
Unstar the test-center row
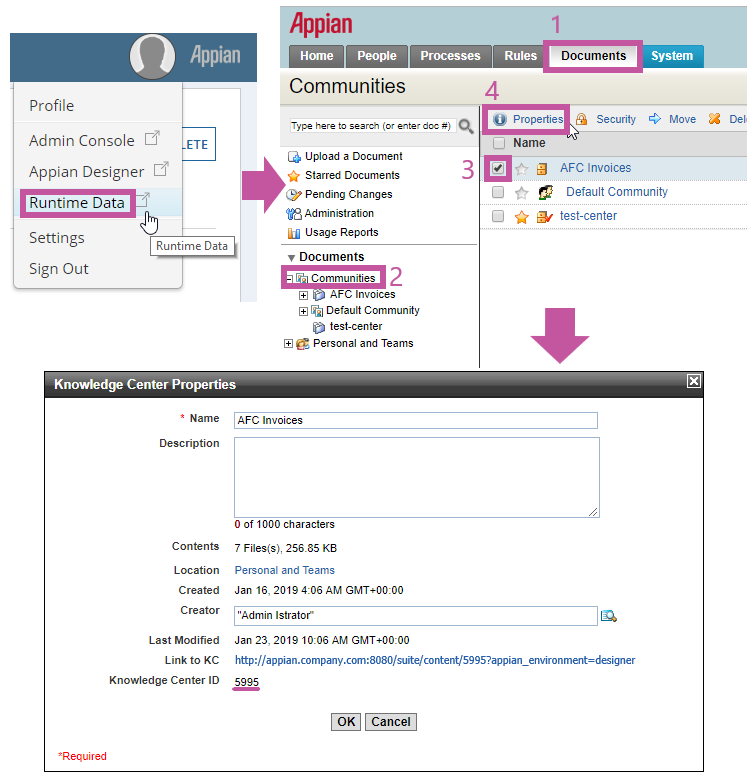(x=521, y=217)
